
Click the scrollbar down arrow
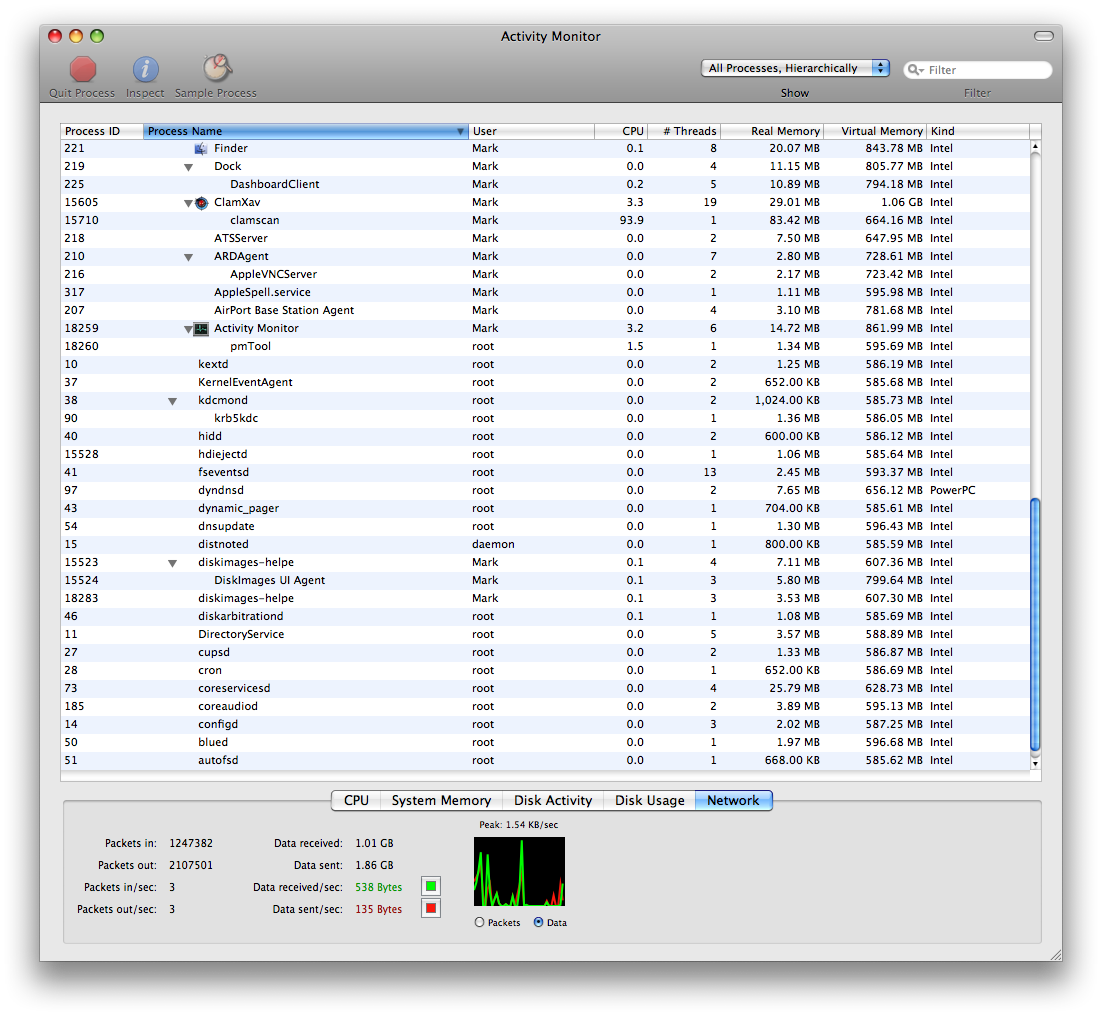click(1035, 764)
